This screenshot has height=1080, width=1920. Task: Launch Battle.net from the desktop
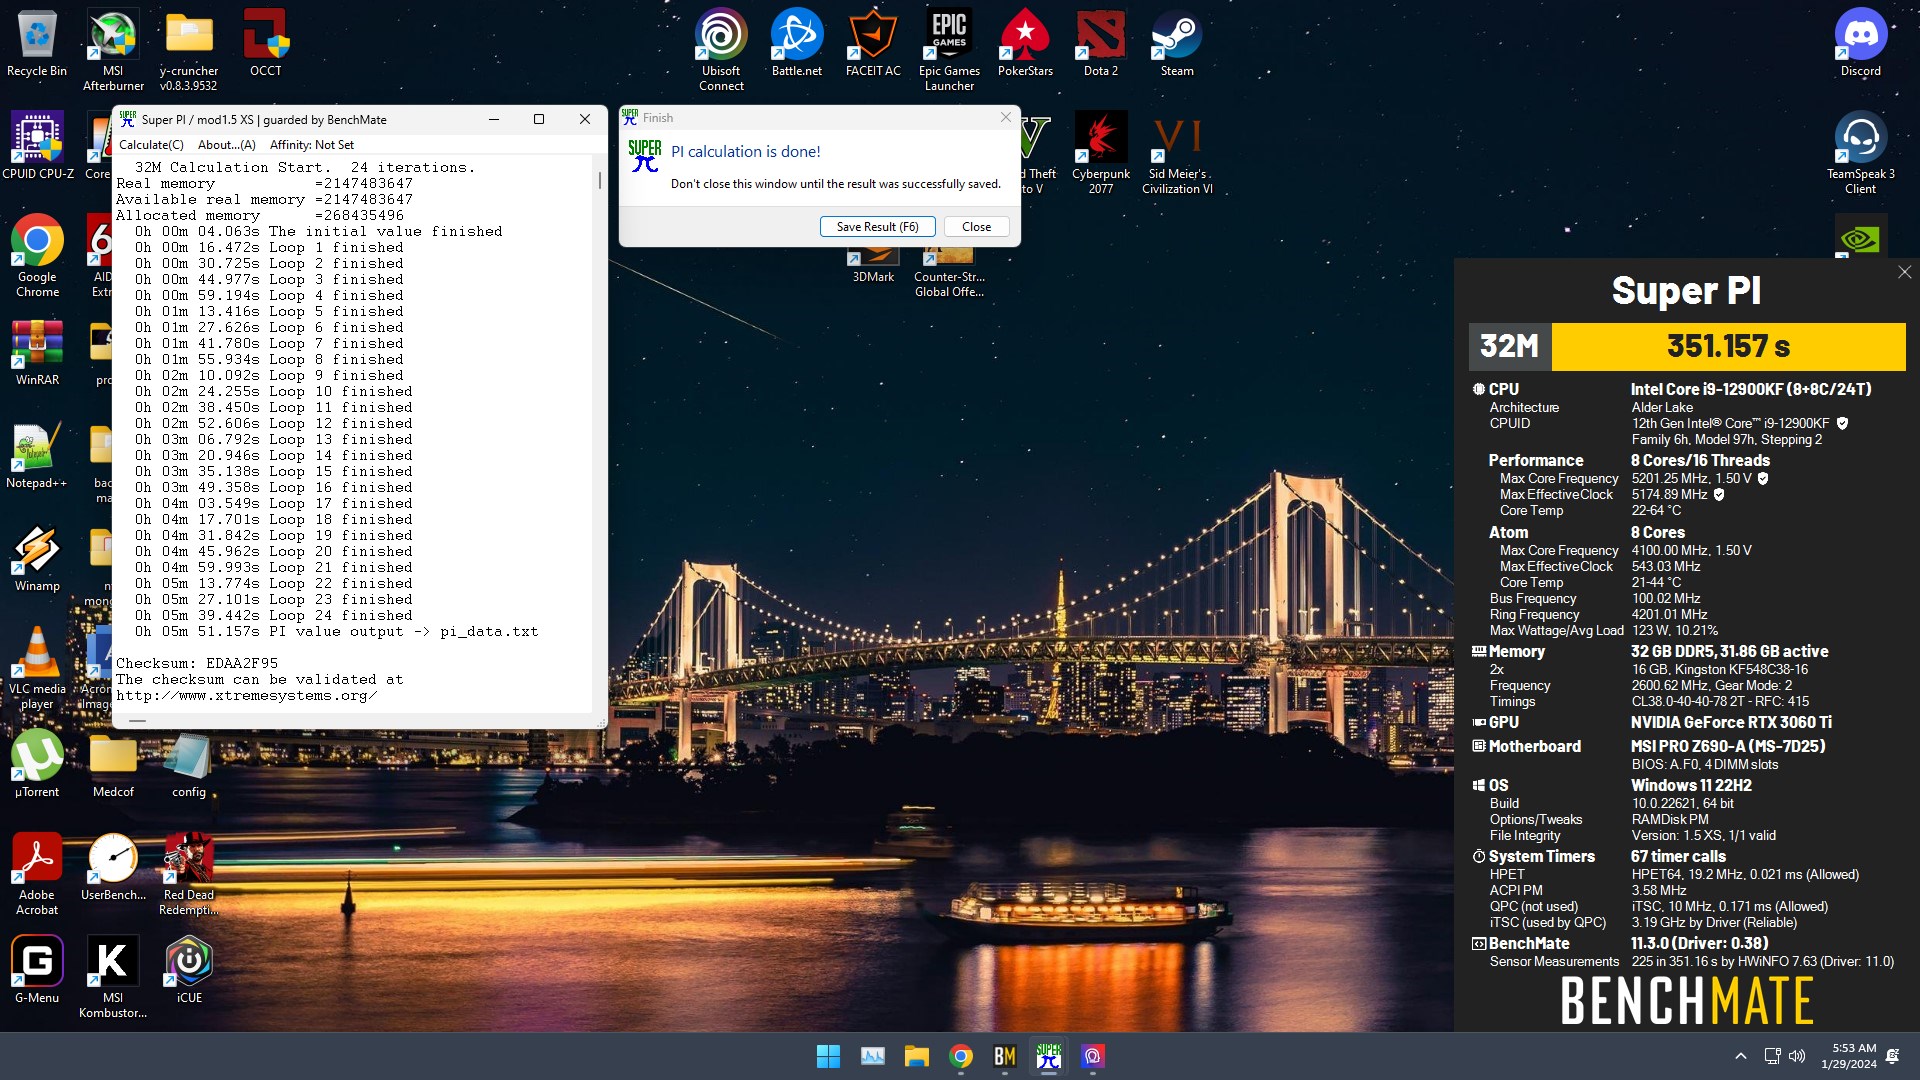(x=797, y=44)
